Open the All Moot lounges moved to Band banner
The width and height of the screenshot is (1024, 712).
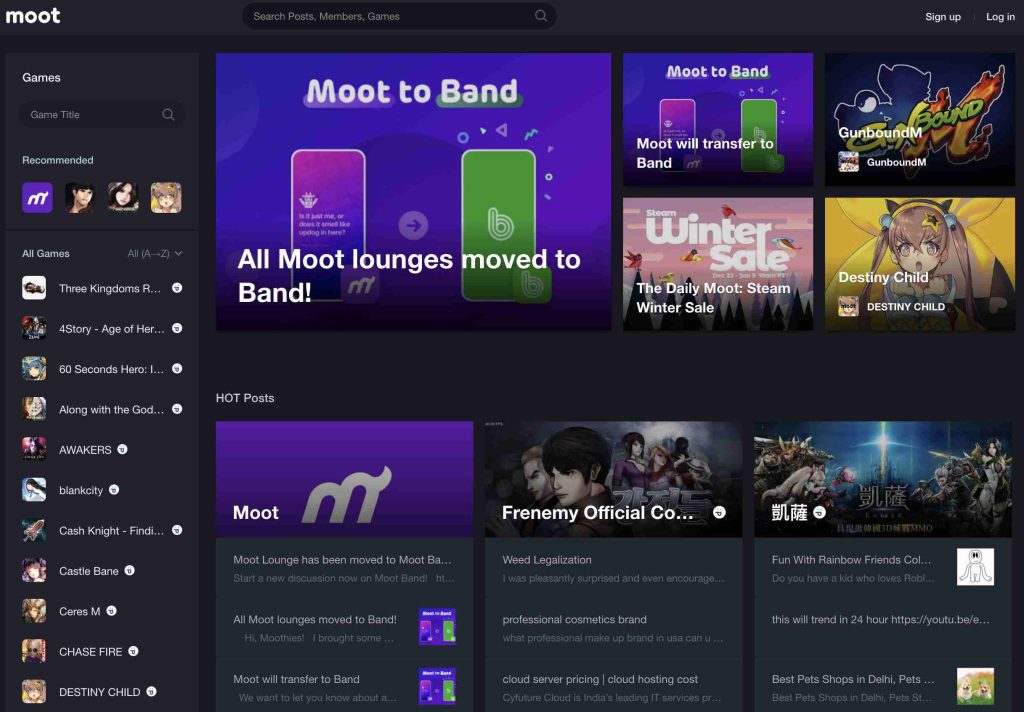coord(413,191)
